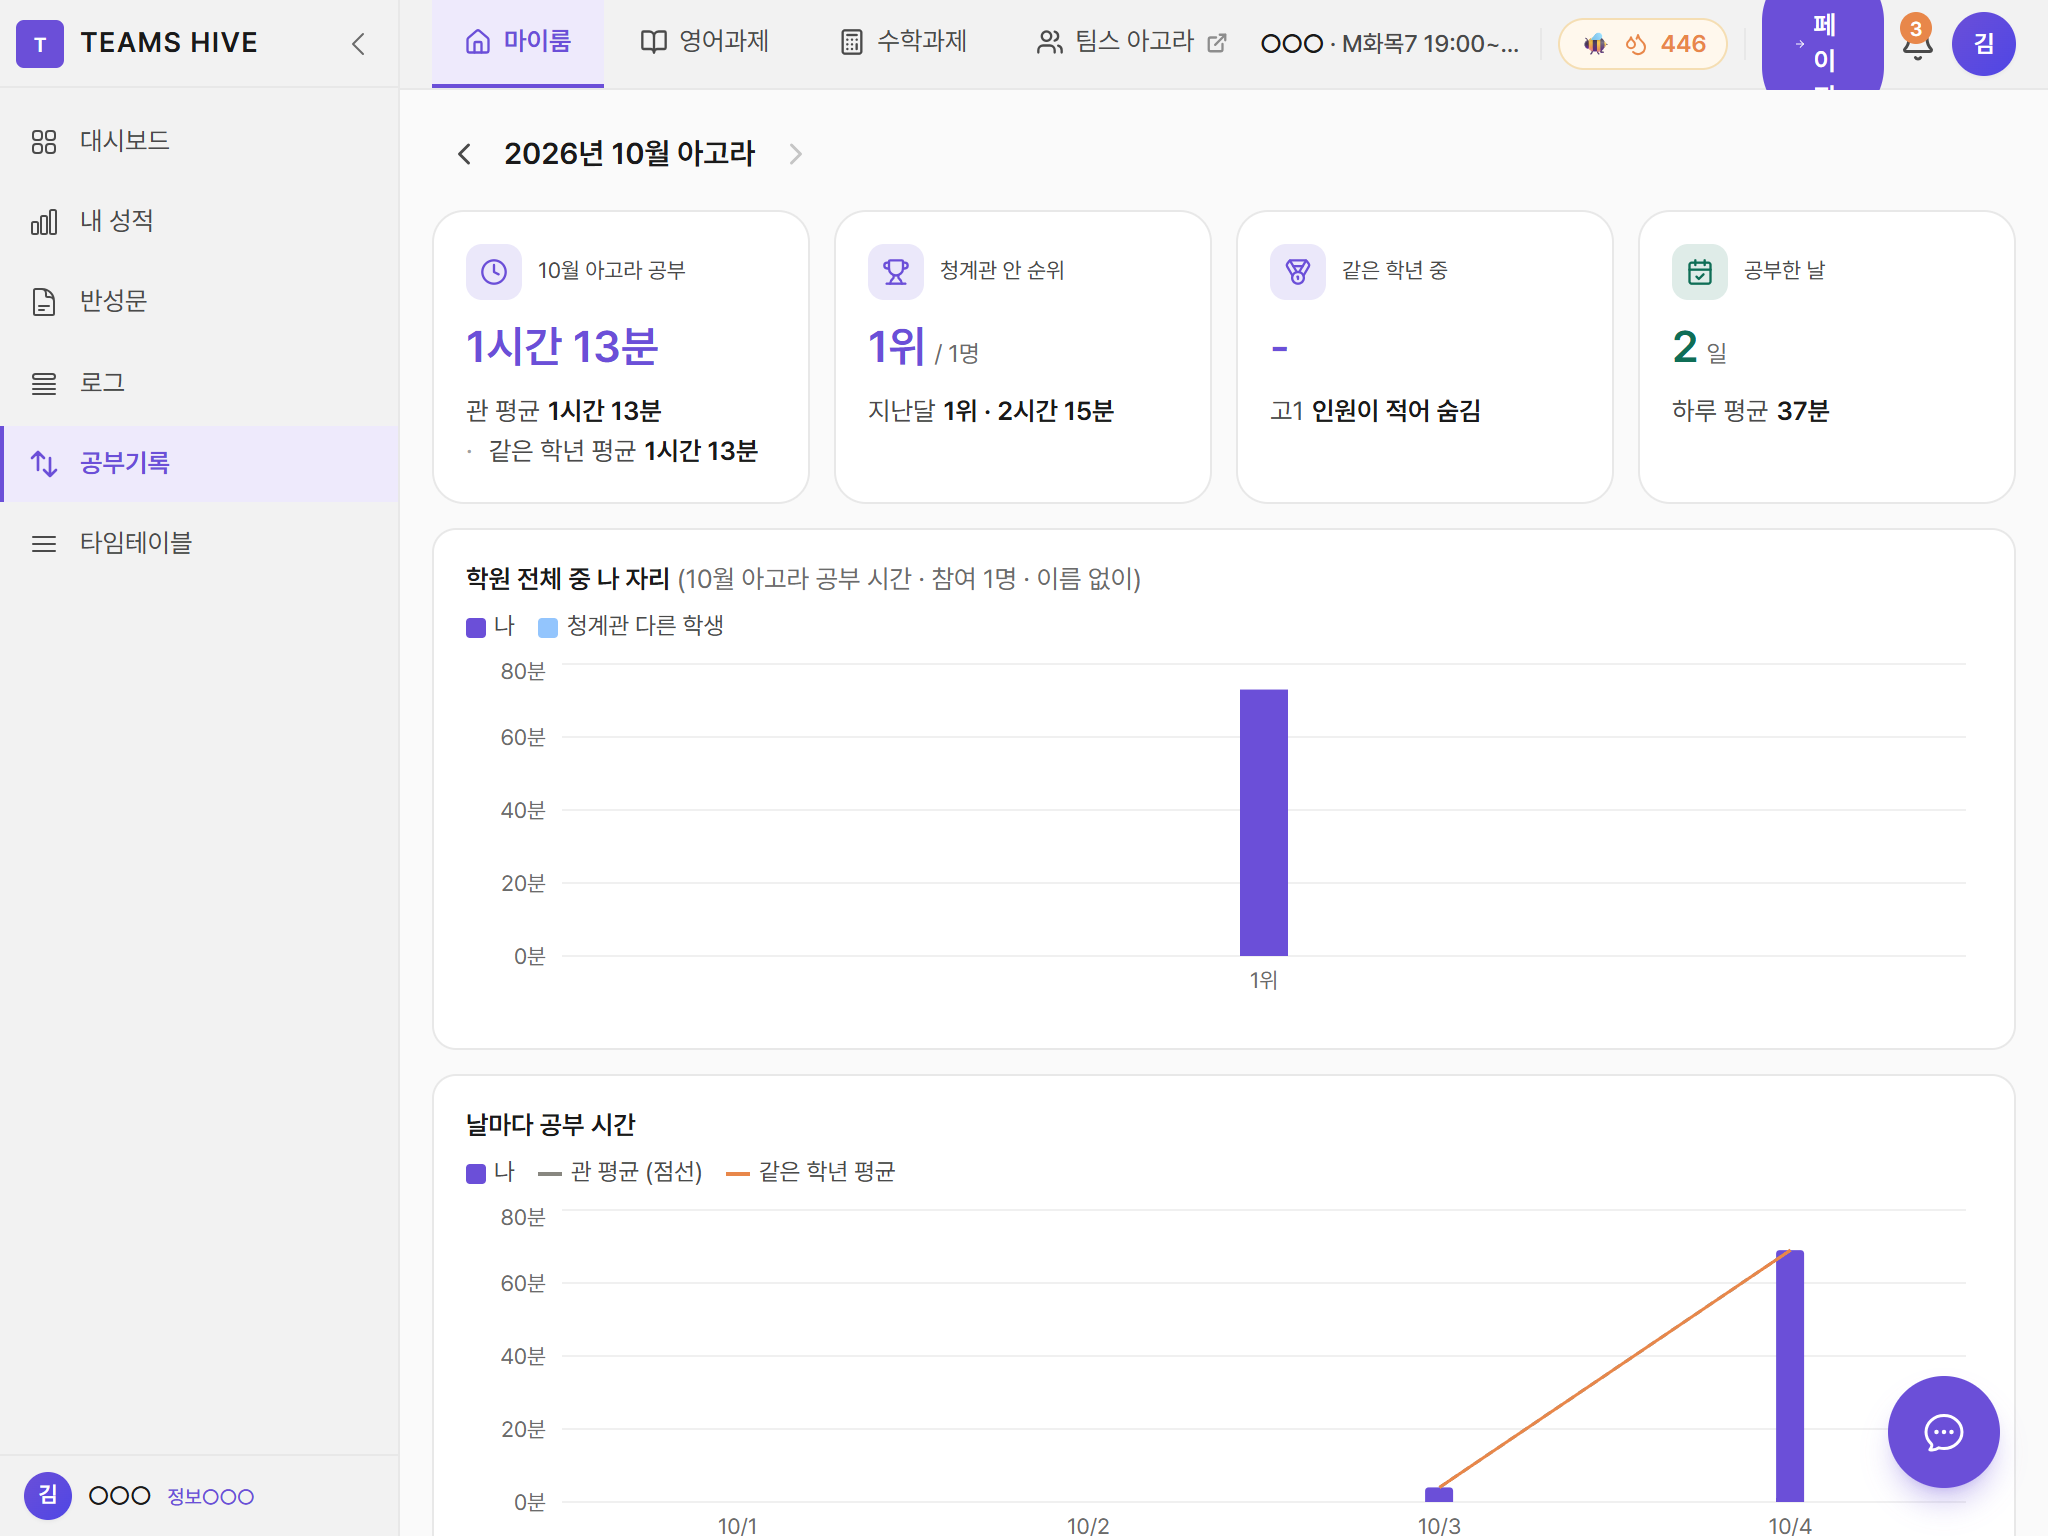Open the 김 profile avatar at top right

pos(1983,44)
